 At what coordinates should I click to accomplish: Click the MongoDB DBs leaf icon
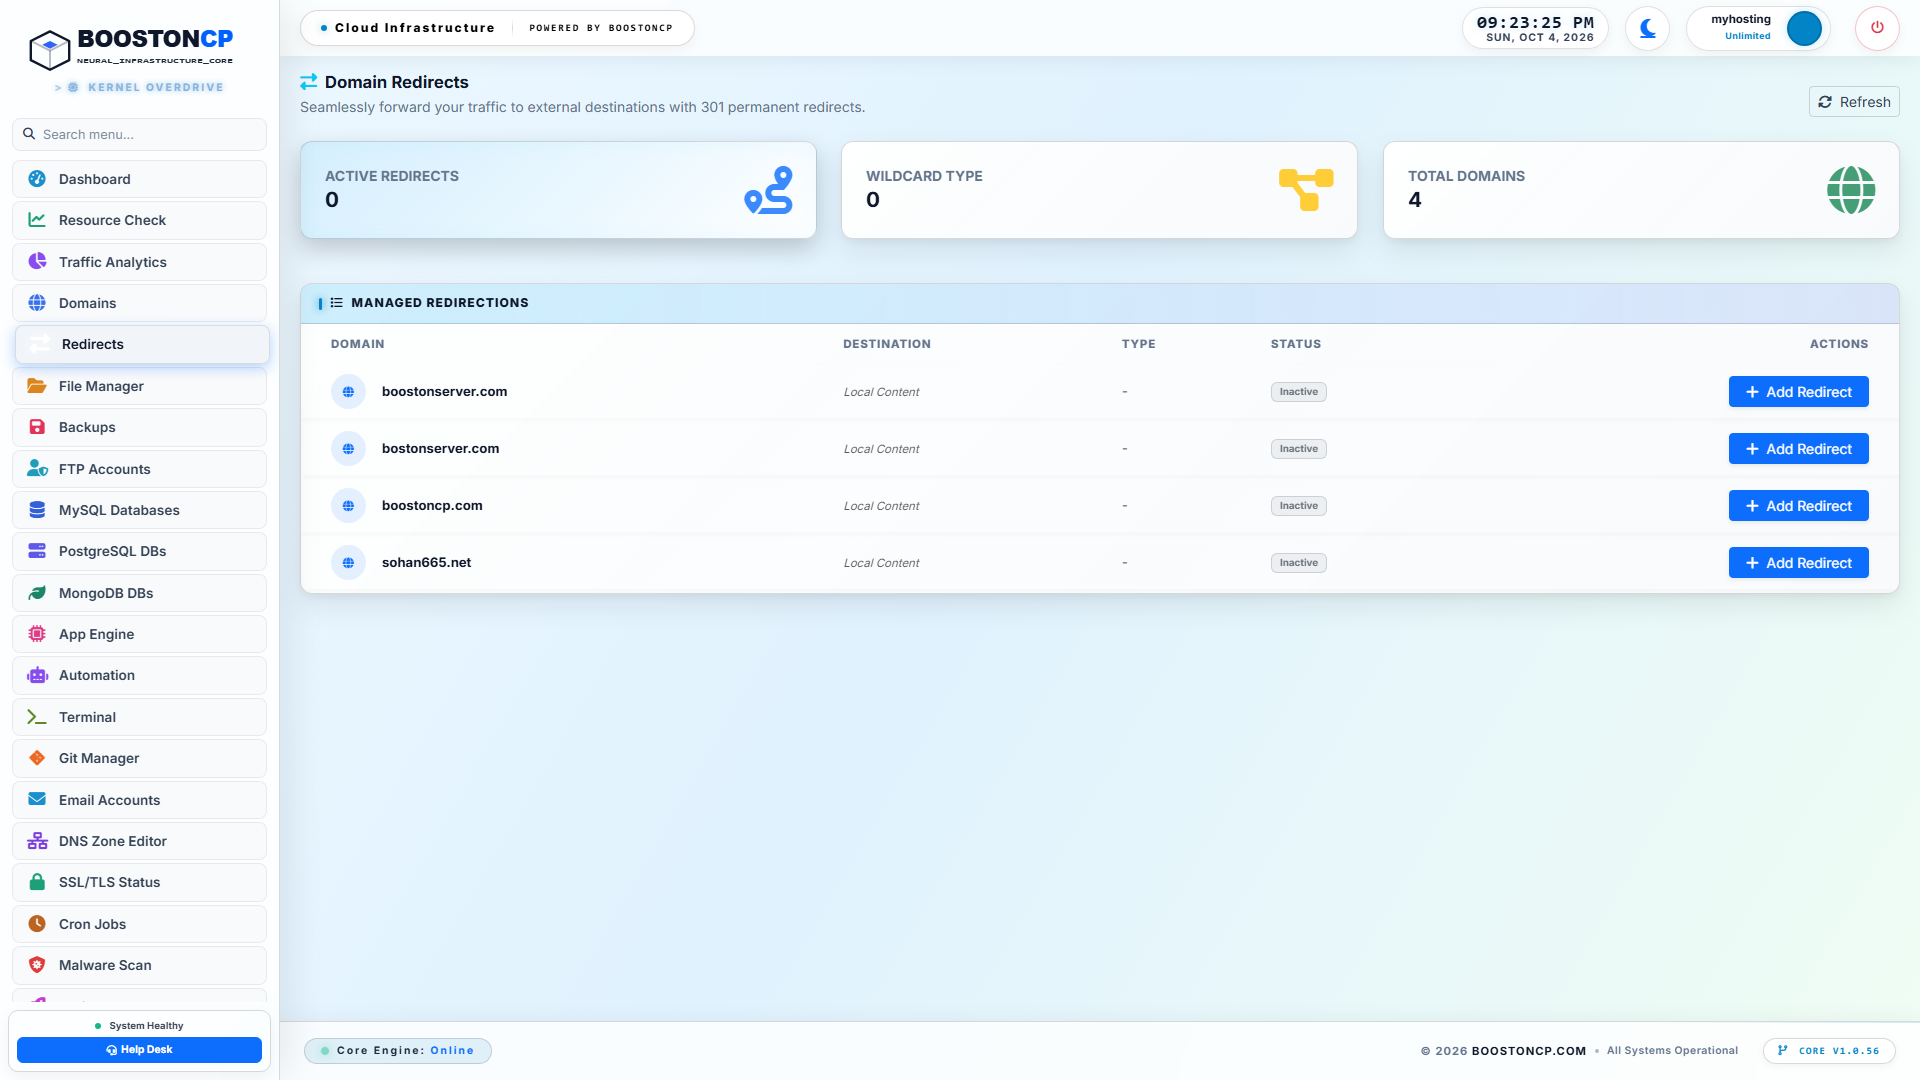click(37, 593)
